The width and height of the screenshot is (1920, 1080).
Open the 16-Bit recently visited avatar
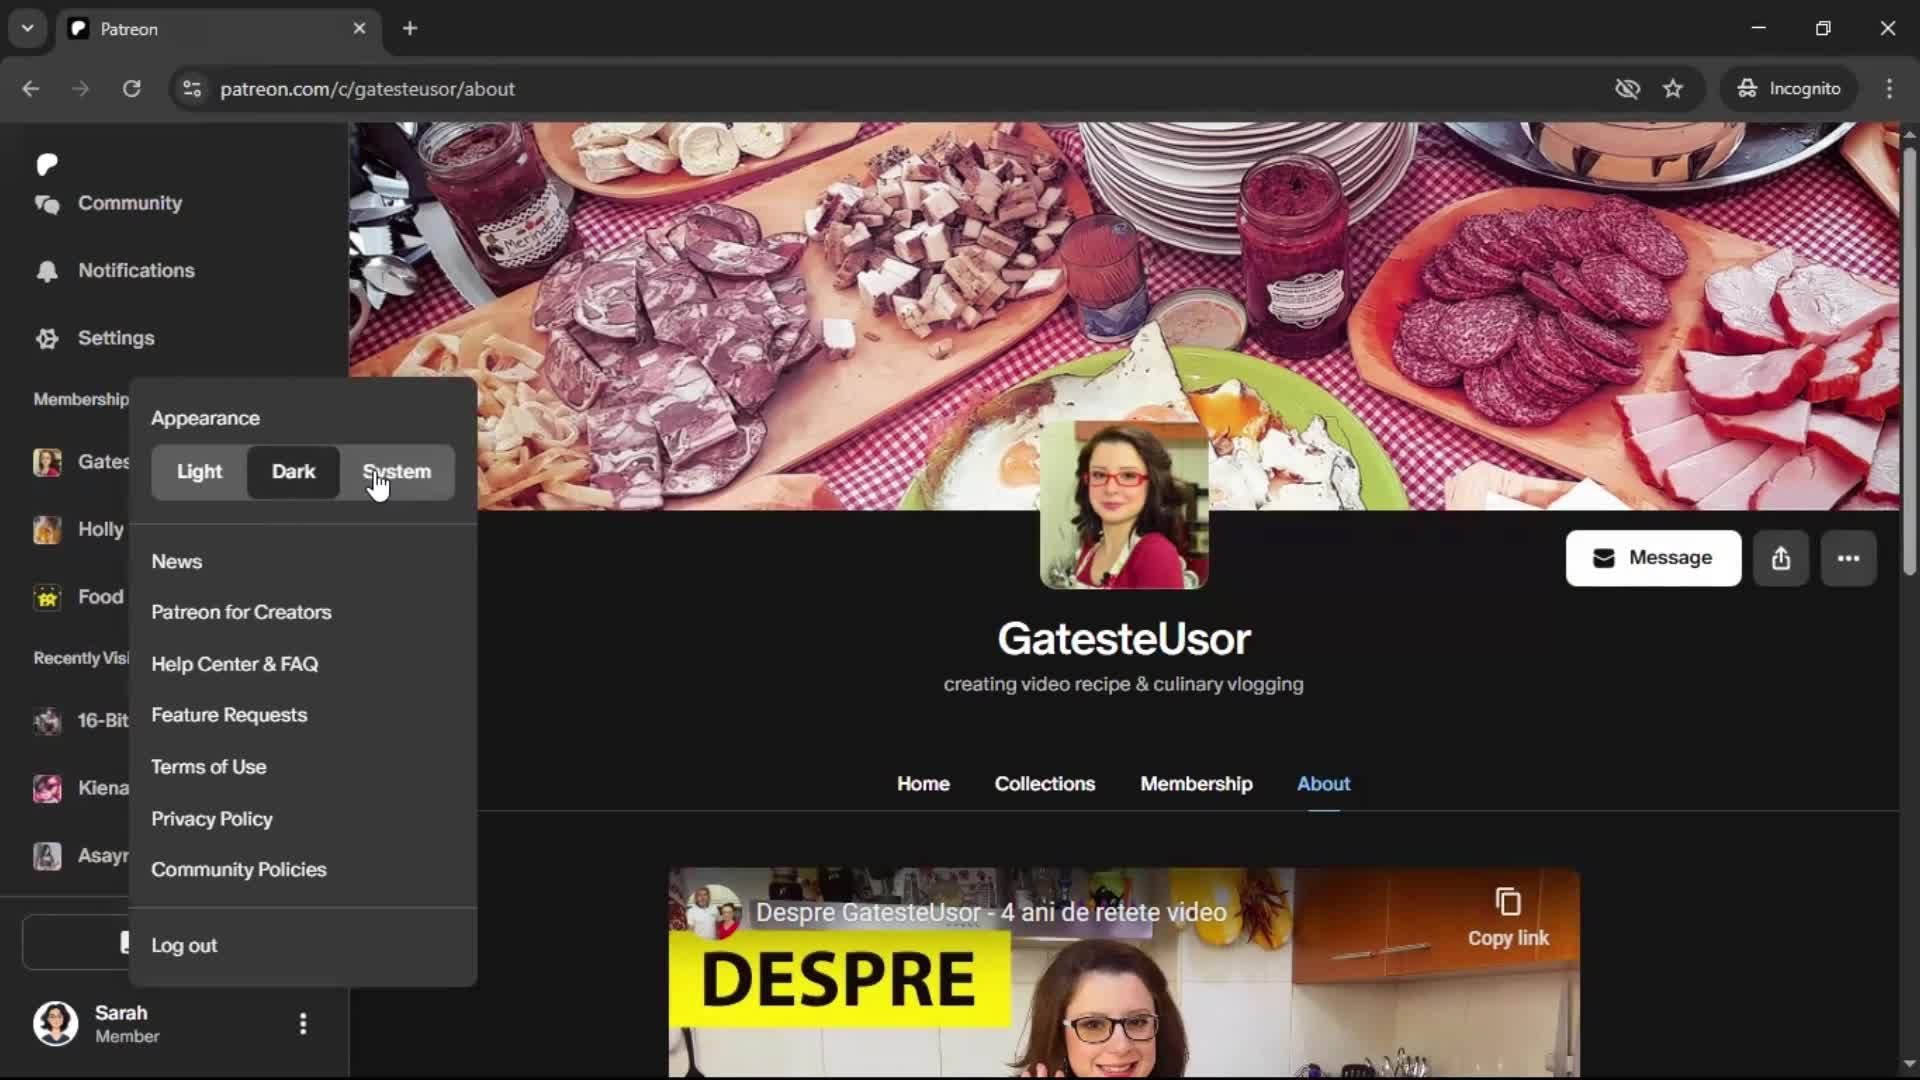(47, 721)
